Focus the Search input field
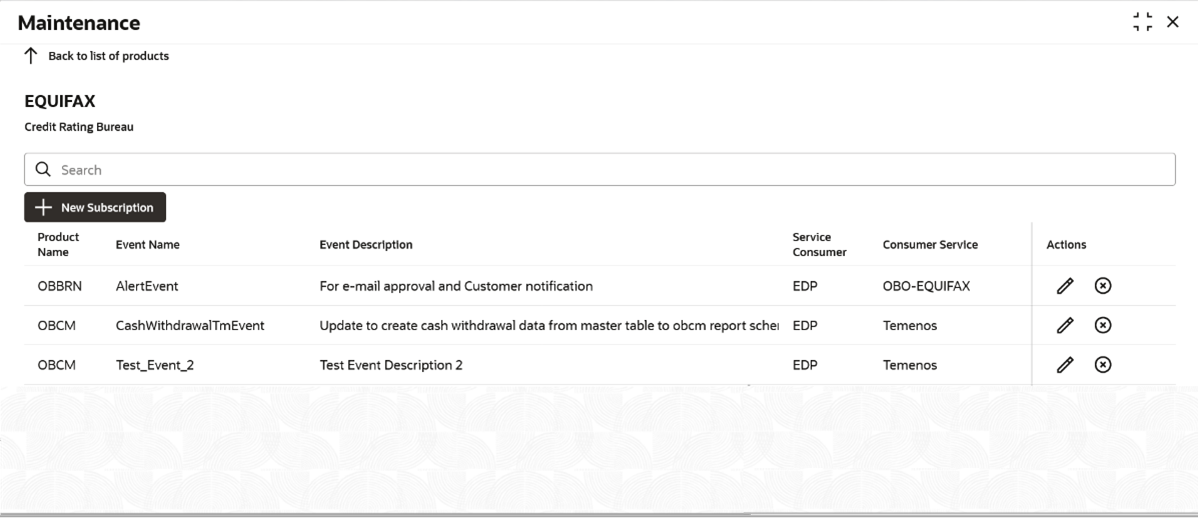 click(600, 170)
